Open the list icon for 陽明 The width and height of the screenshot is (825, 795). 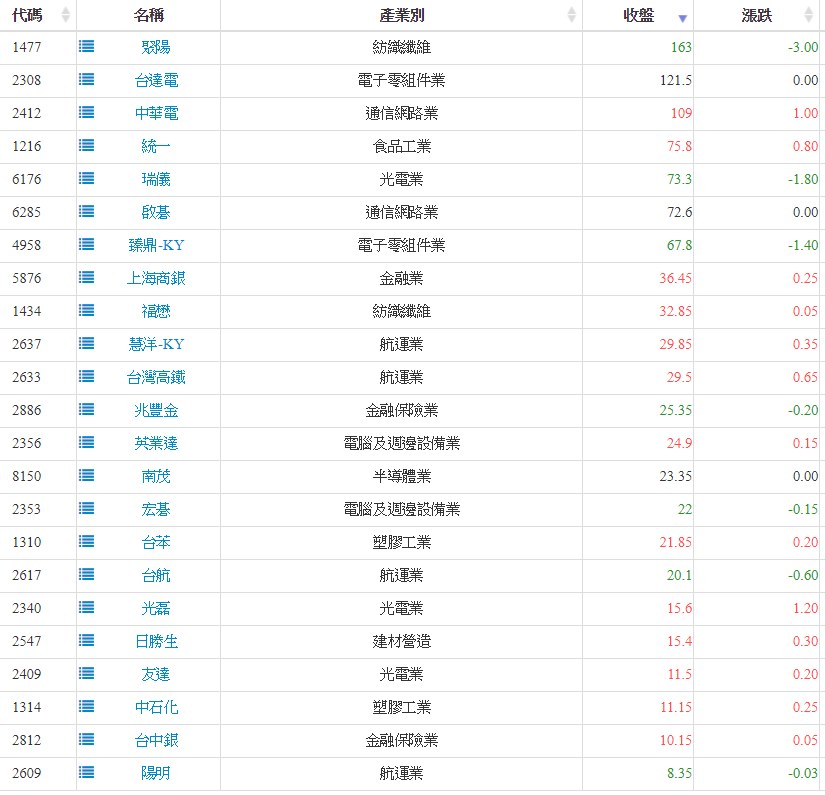87,773
